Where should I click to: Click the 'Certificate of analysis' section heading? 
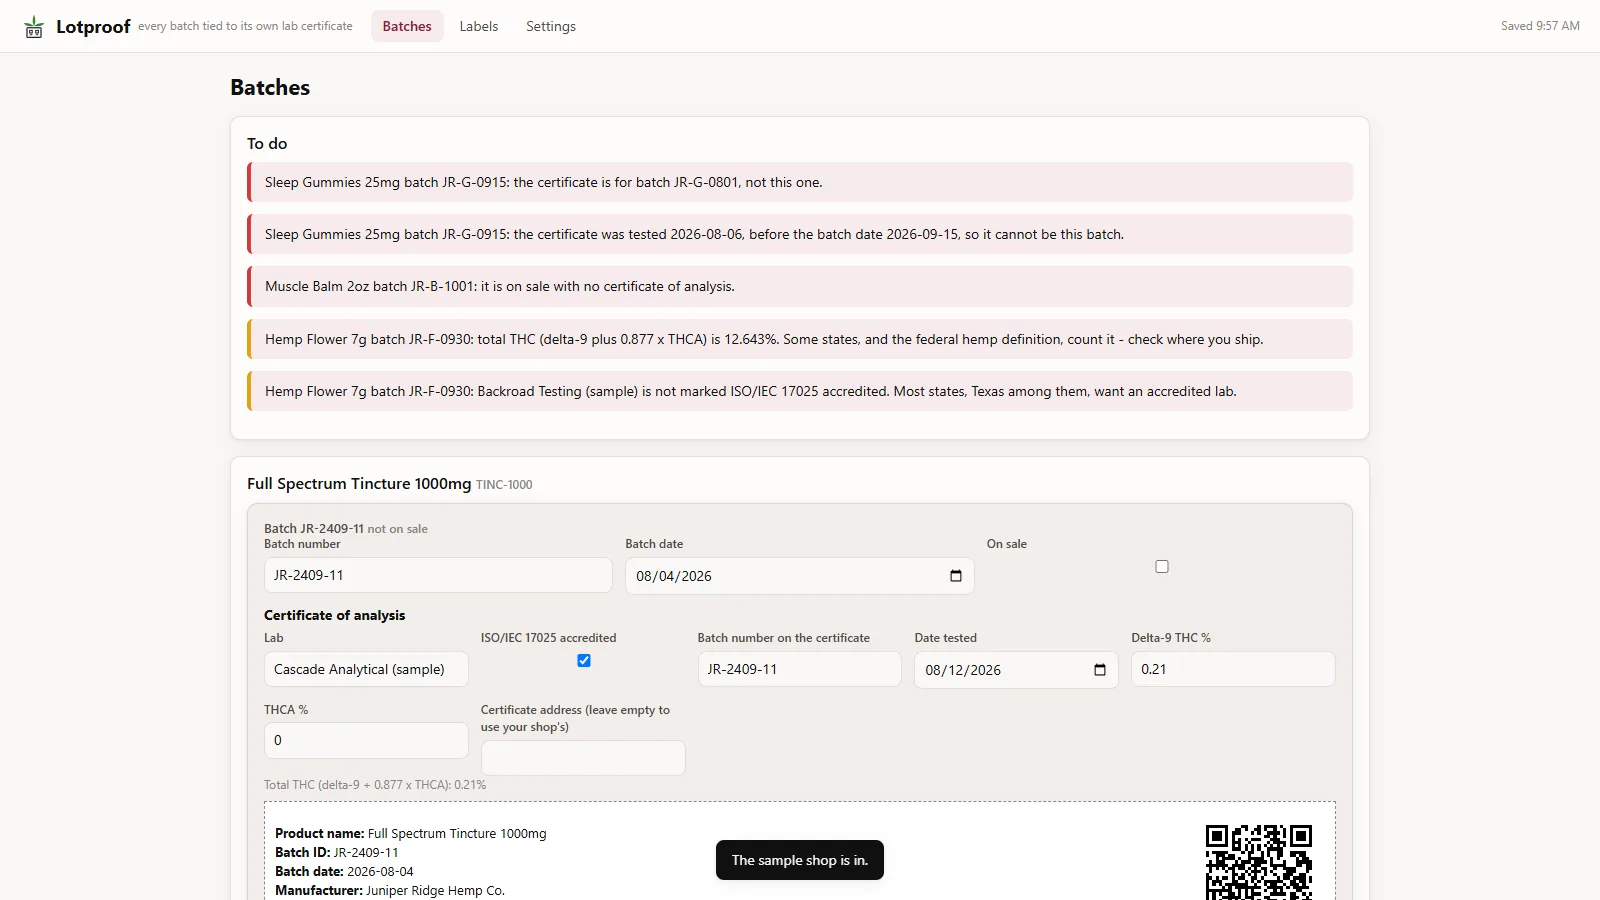(335, 615)
